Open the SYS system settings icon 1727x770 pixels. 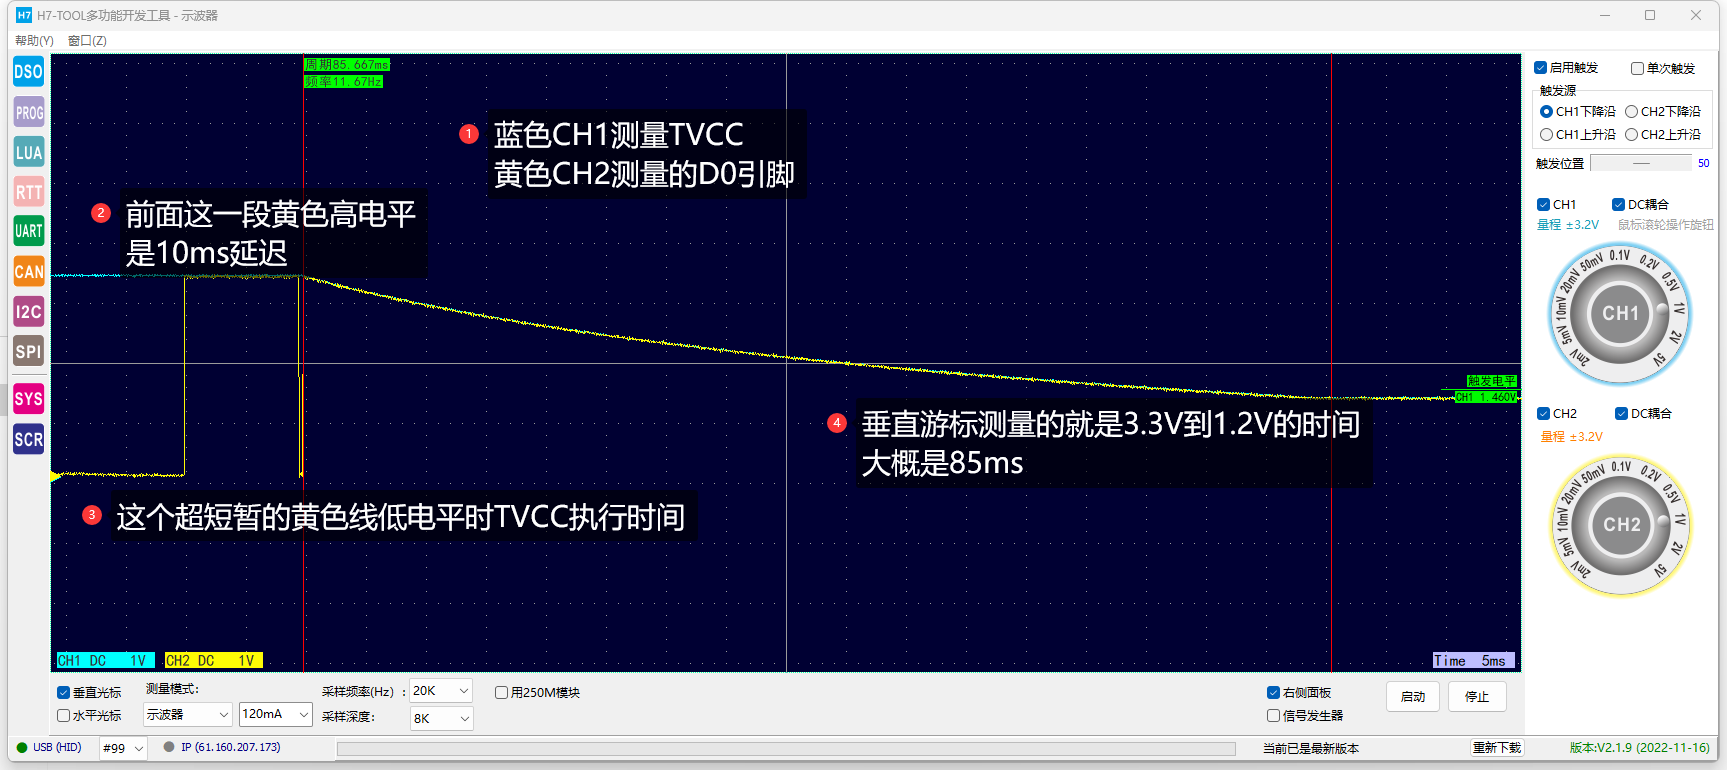click(28, 398)
